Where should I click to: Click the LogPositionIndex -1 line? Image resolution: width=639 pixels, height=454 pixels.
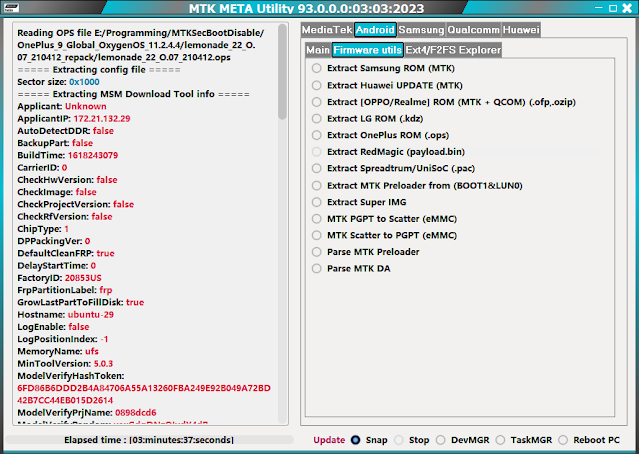(63, 339)
